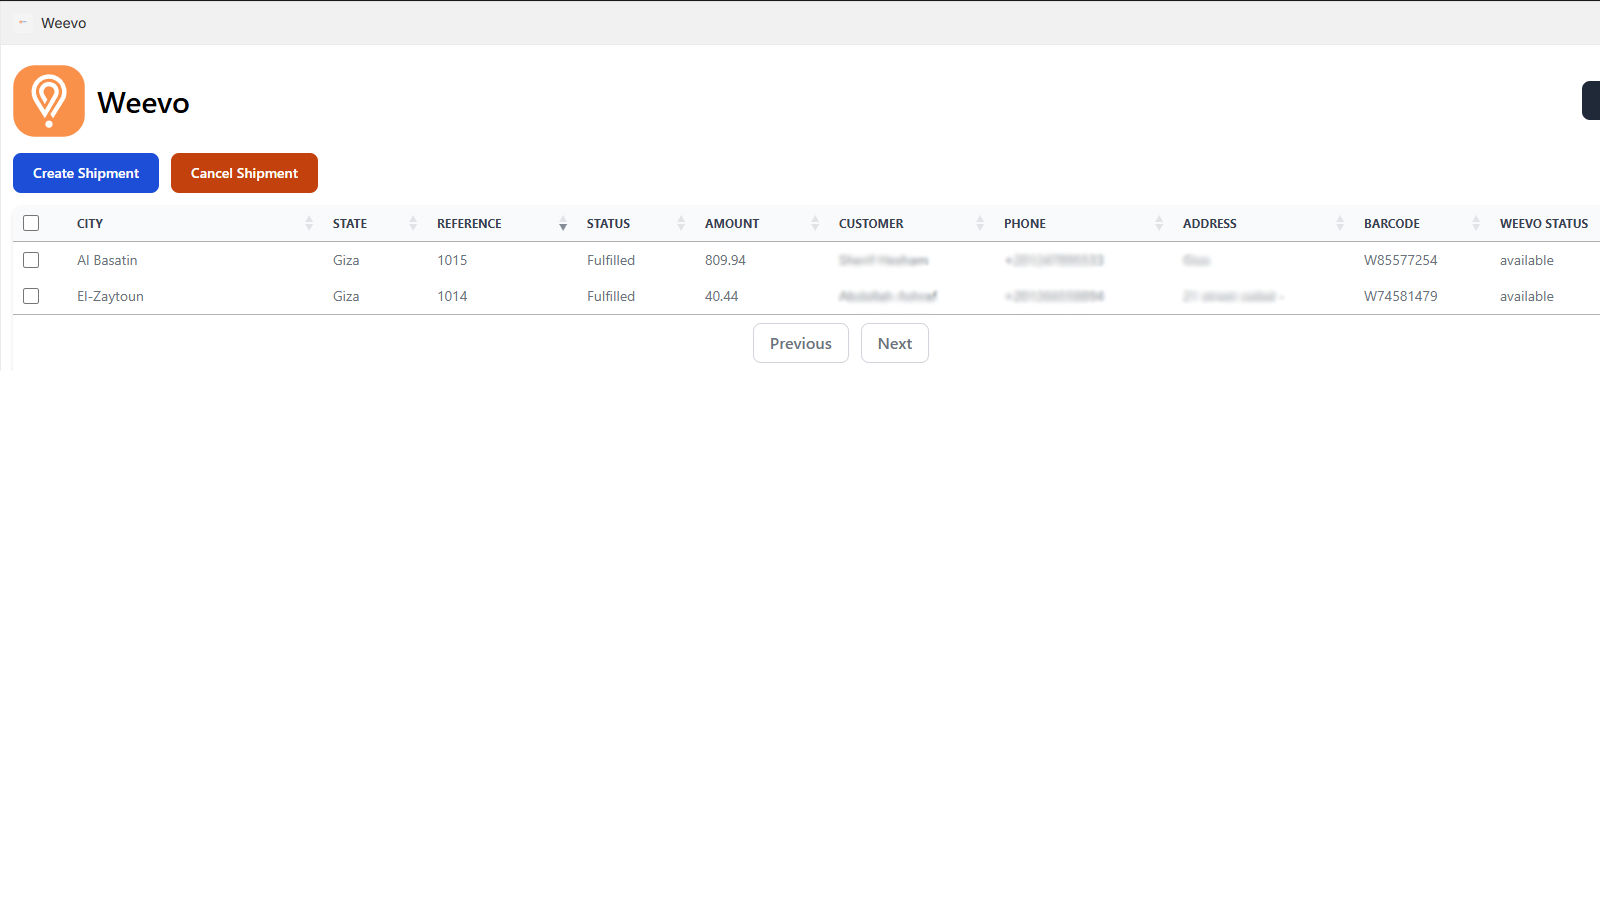Sort by the Reference column arrows
This screenshot has height=900, width=1600.
click(563, 224)
